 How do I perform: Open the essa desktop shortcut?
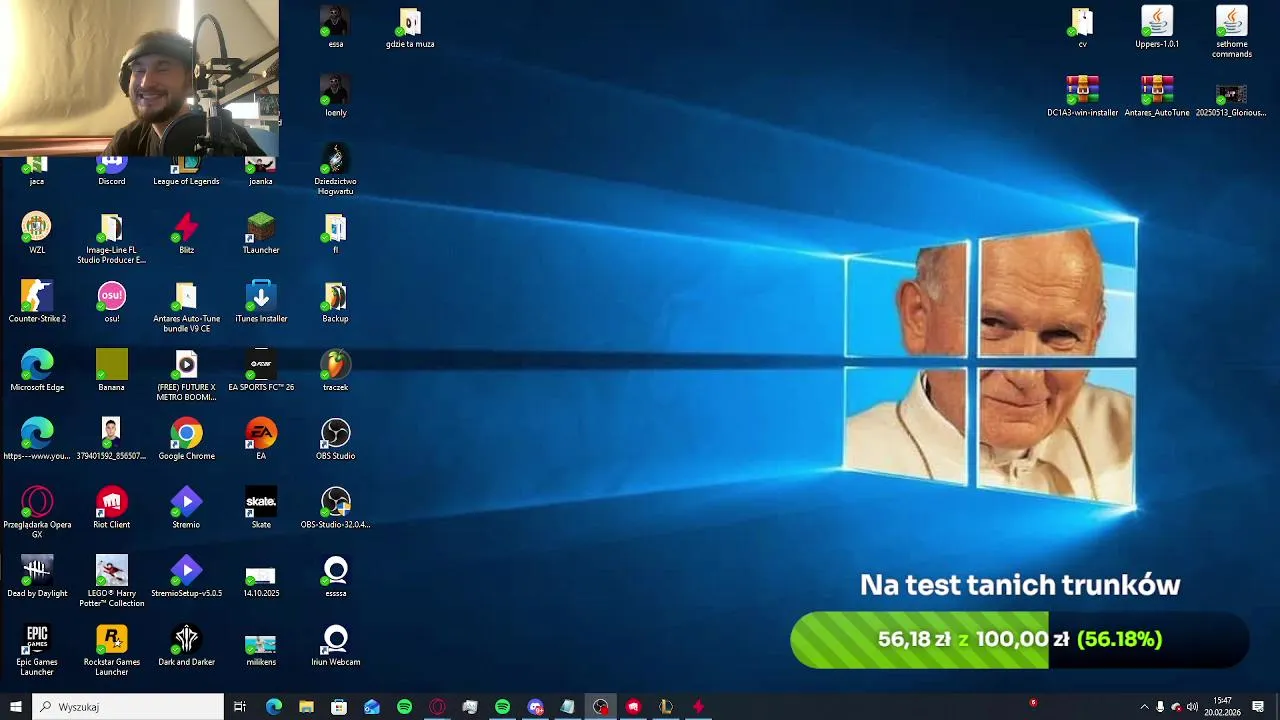click(335, 27)
